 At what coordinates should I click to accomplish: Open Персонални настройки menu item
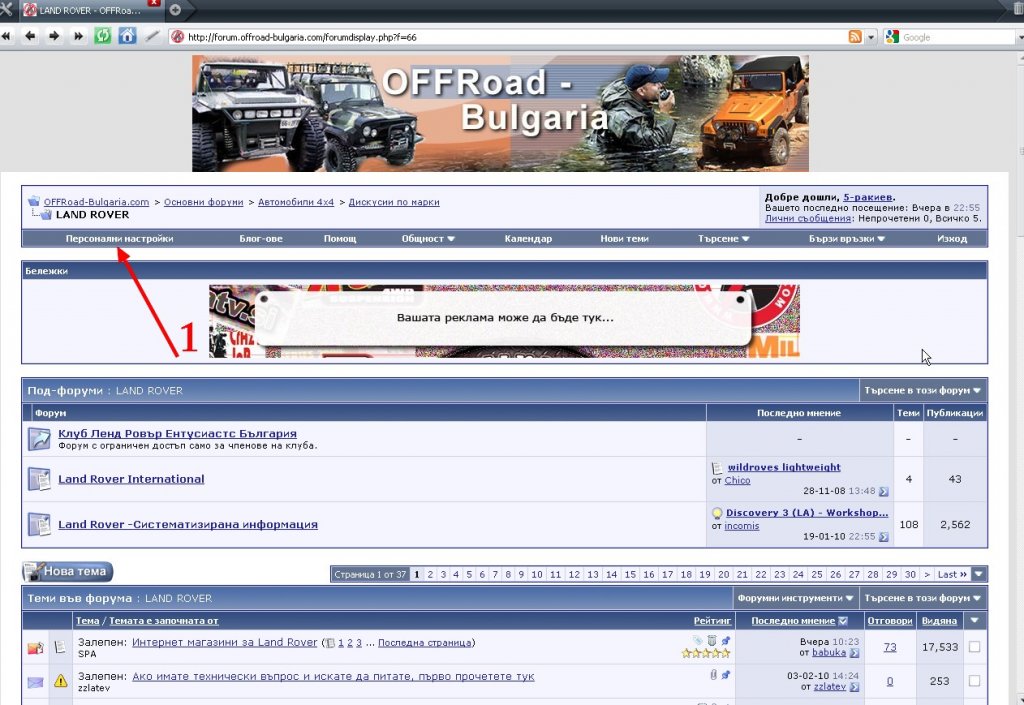[x=120, y=239]
